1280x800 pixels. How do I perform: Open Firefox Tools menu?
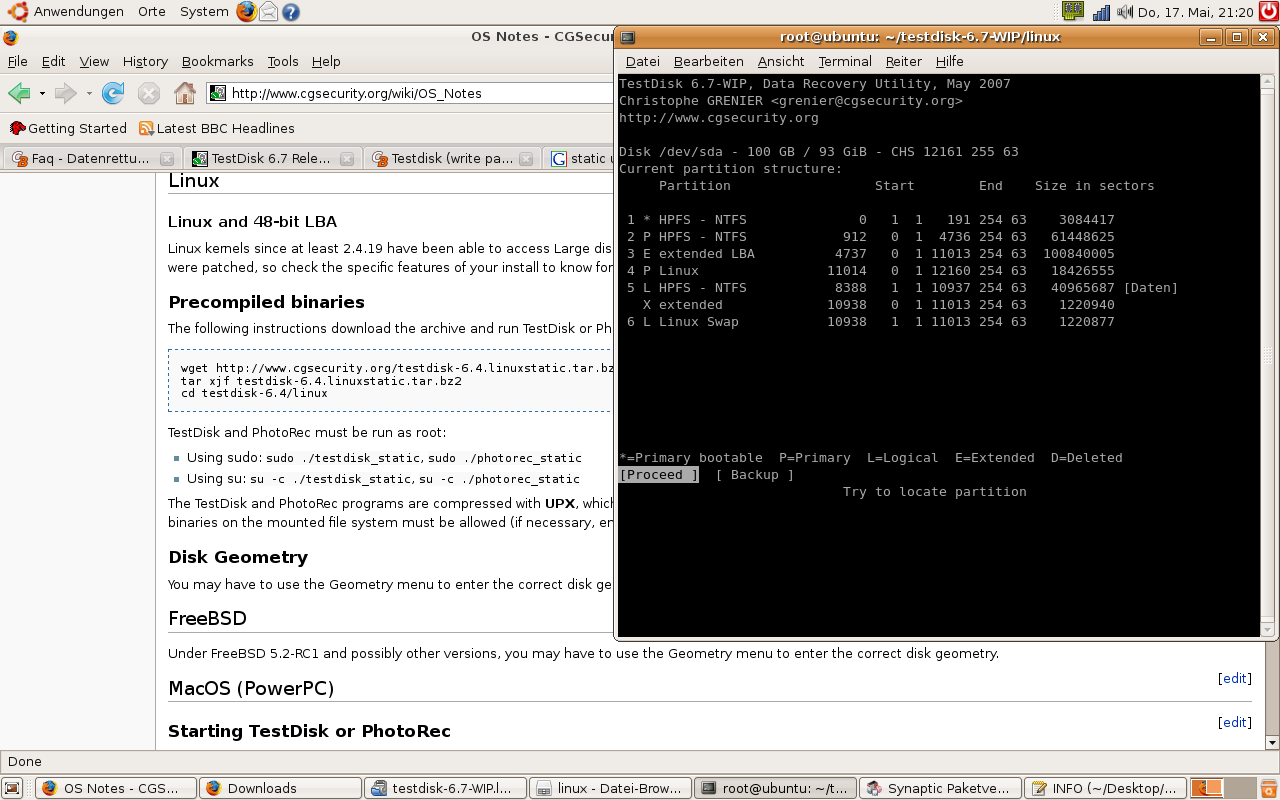[283, 61]
